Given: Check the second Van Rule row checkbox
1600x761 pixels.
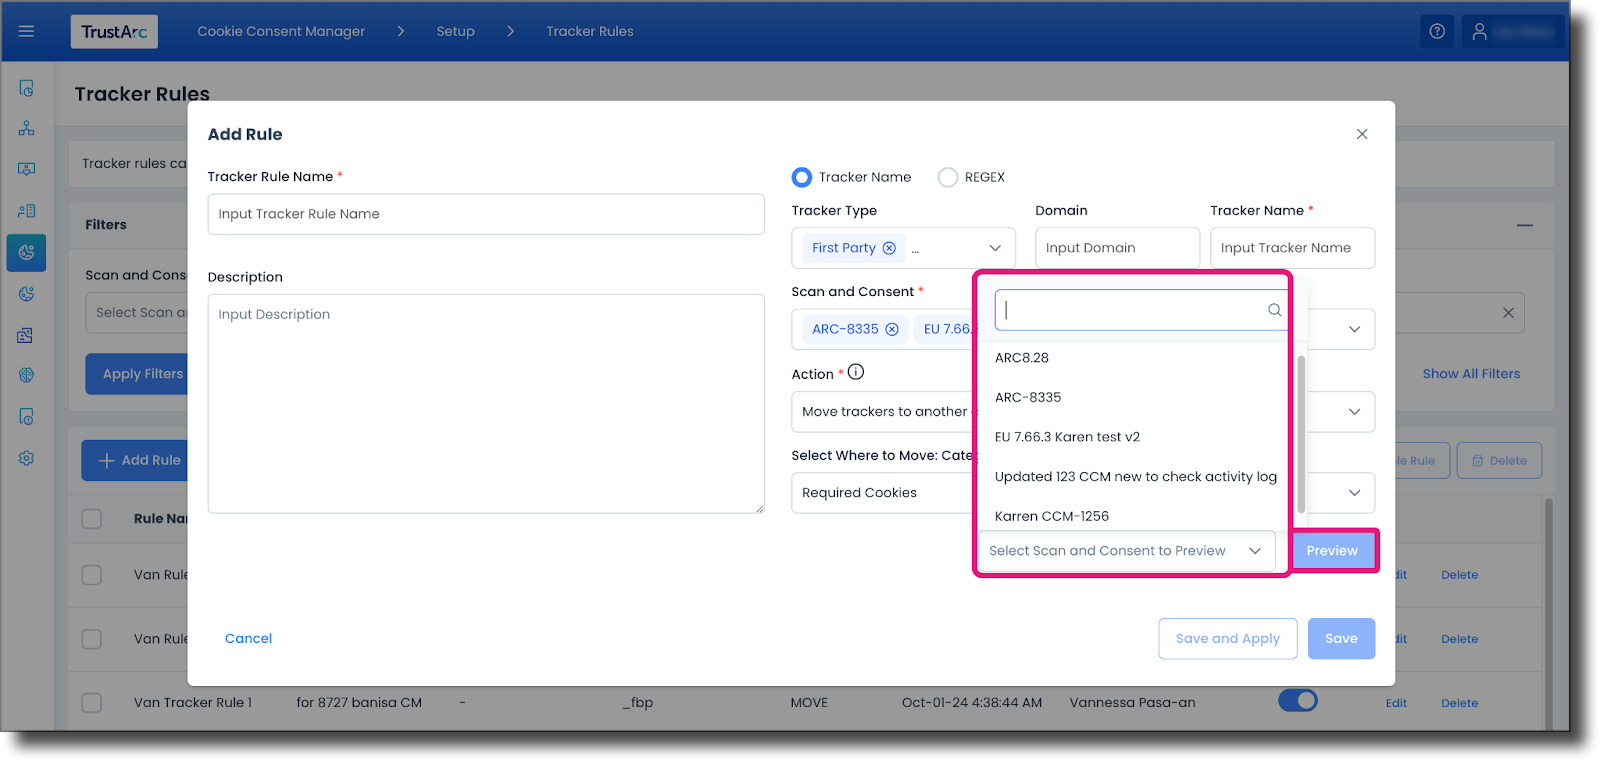Looking at the screenshot, I should 92,639.
